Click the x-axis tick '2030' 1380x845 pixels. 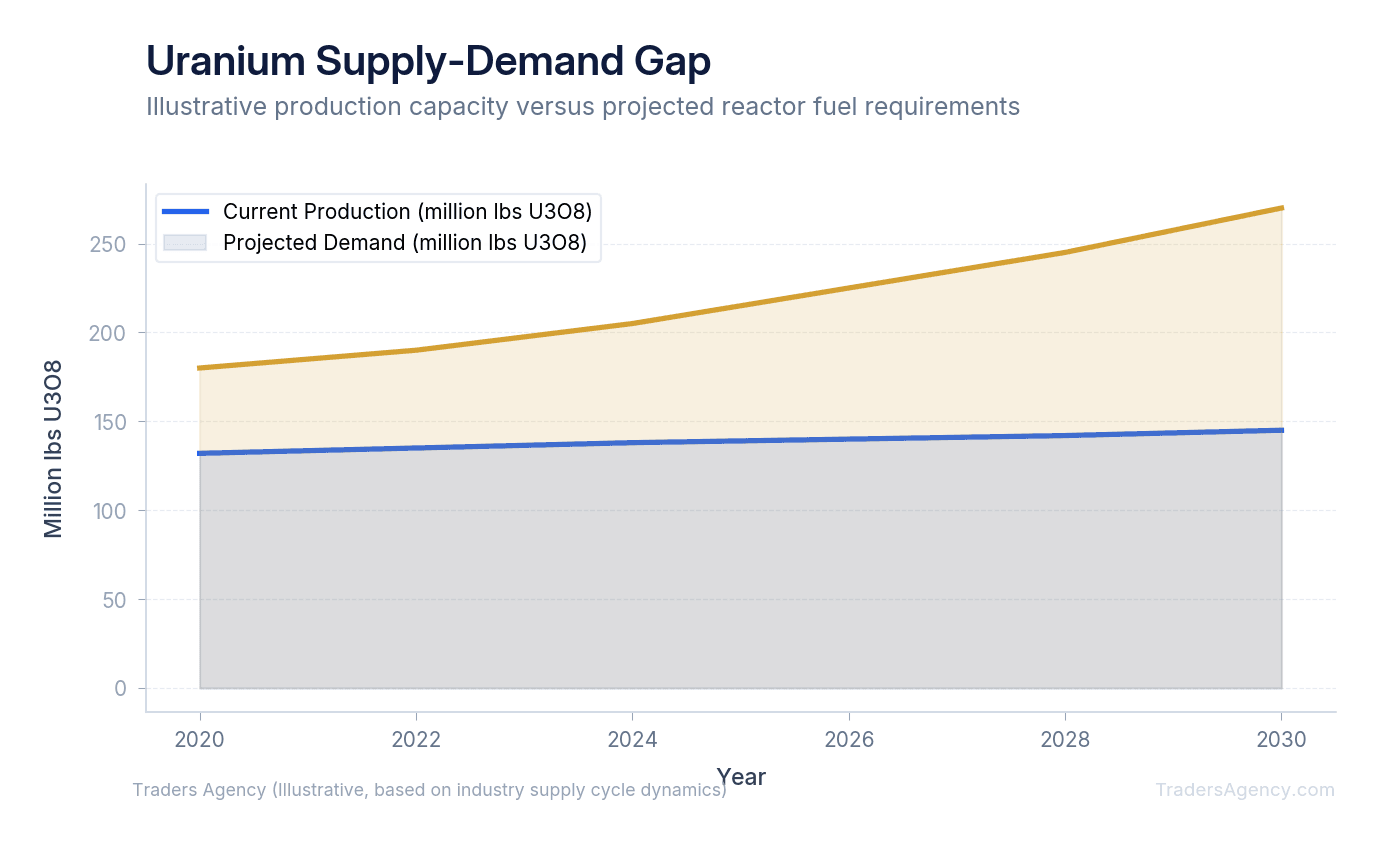pos(1281,740)
